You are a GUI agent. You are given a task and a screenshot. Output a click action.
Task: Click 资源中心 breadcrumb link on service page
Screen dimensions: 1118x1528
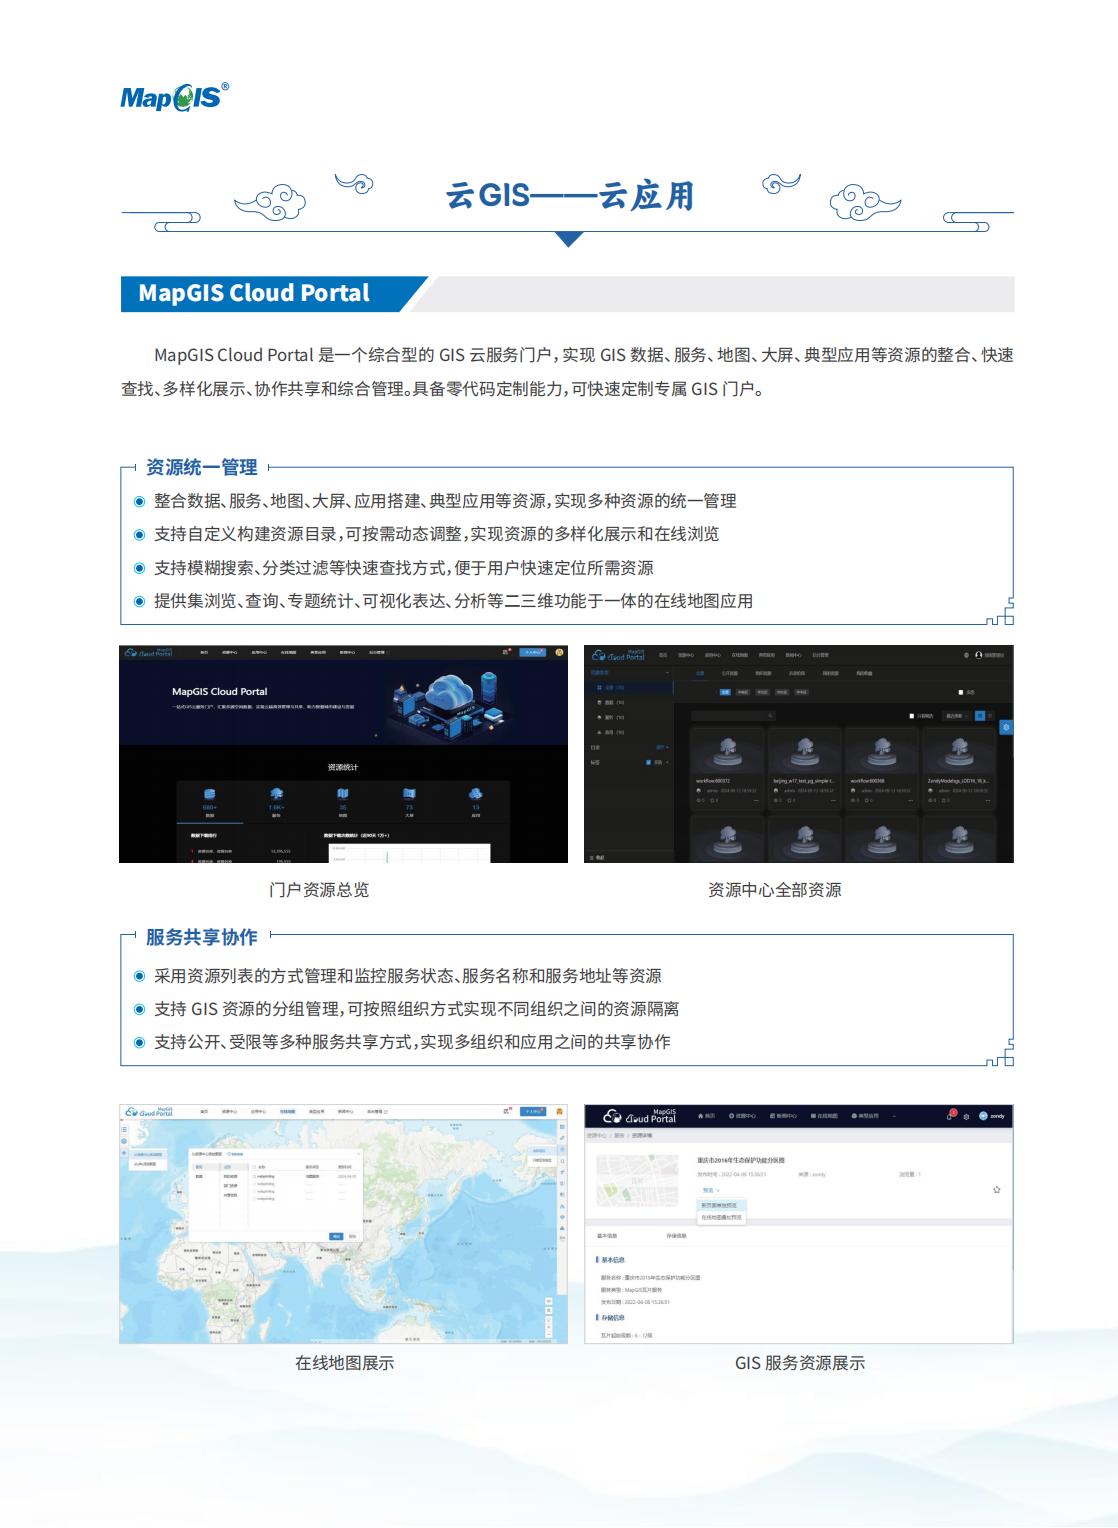click(595, 1135)
